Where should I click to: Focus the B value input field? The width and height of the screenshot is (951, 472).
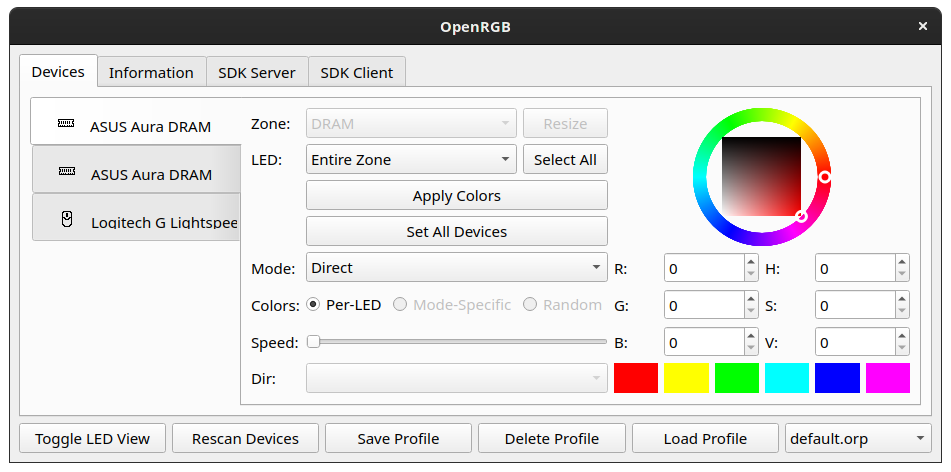pyautogui.click(x=704, y=342)
